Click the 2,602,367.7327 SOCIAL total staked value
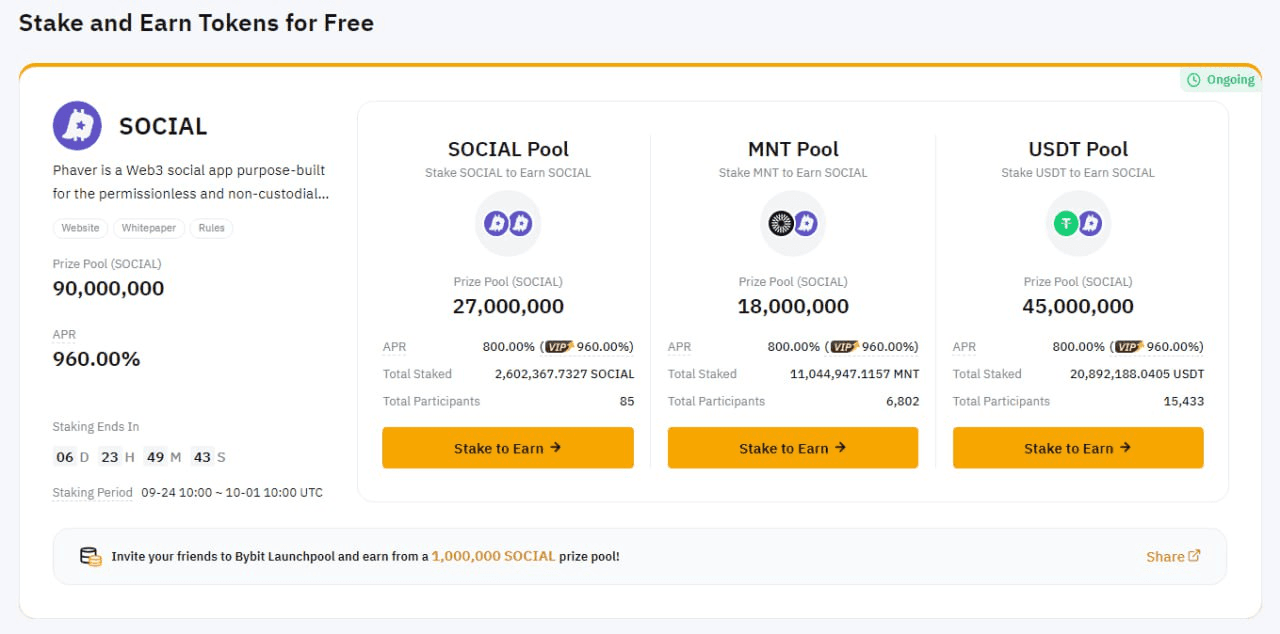 click(564, 374)
